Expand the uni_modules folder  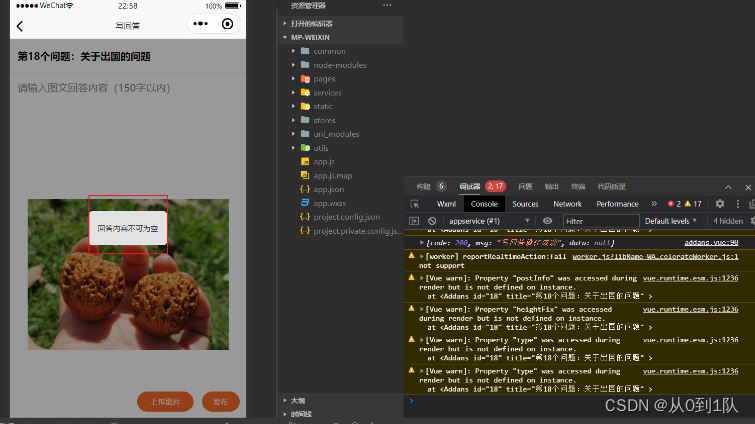click(293, 134)
